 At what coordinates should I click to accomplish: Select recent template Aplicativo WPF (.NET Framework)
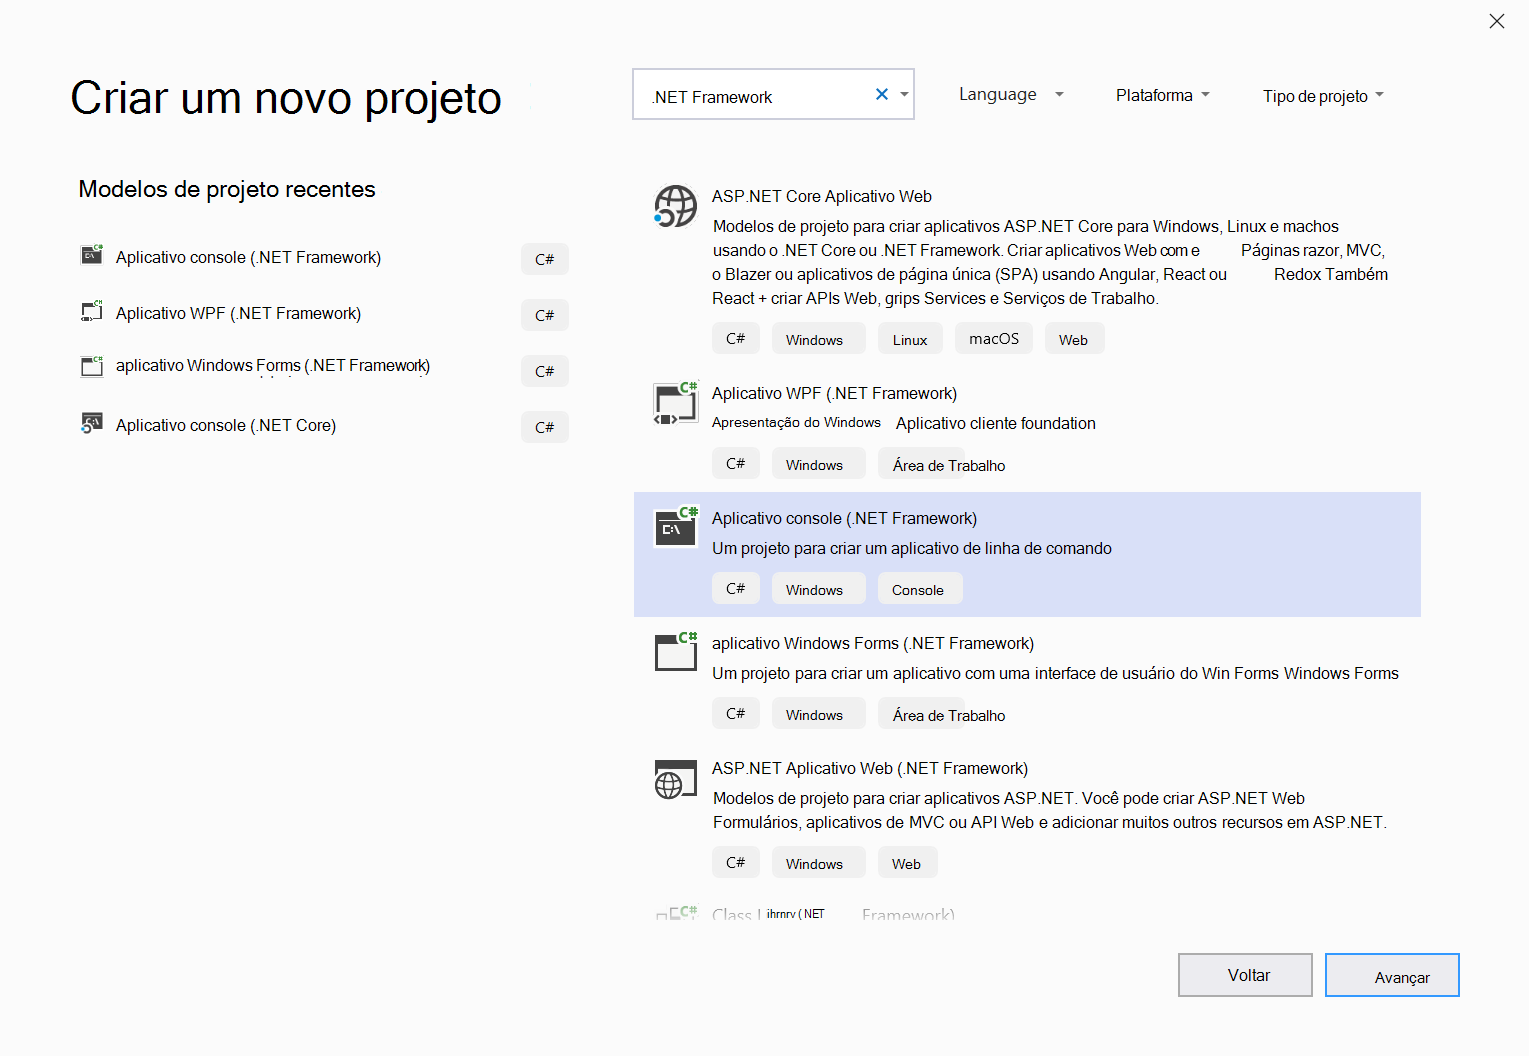click(x=238, y=313)
